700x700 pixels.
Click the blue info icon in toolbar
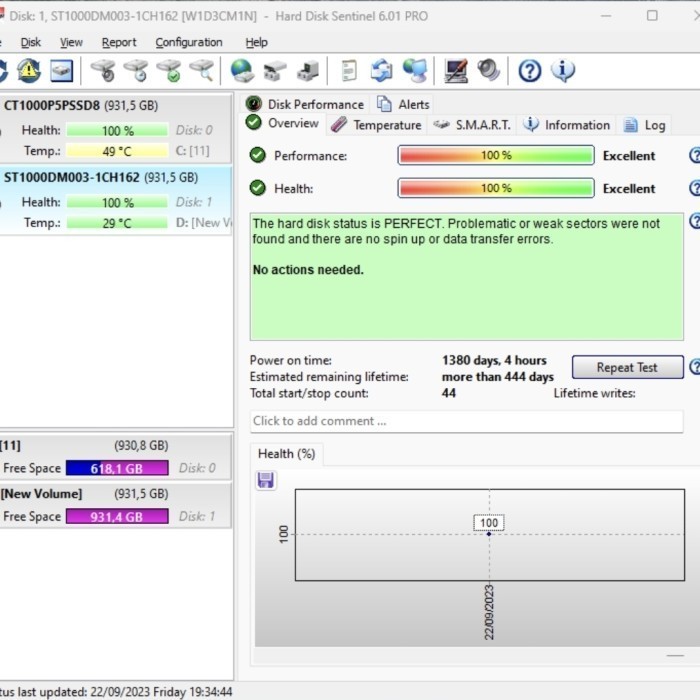coord(563,71)
